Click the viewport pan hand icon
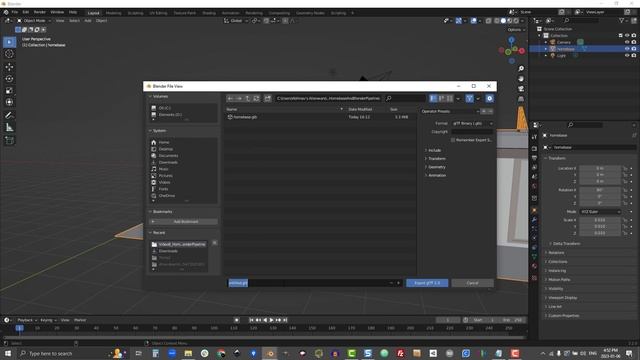Screen dimensions: 640x360 (521, 78)
